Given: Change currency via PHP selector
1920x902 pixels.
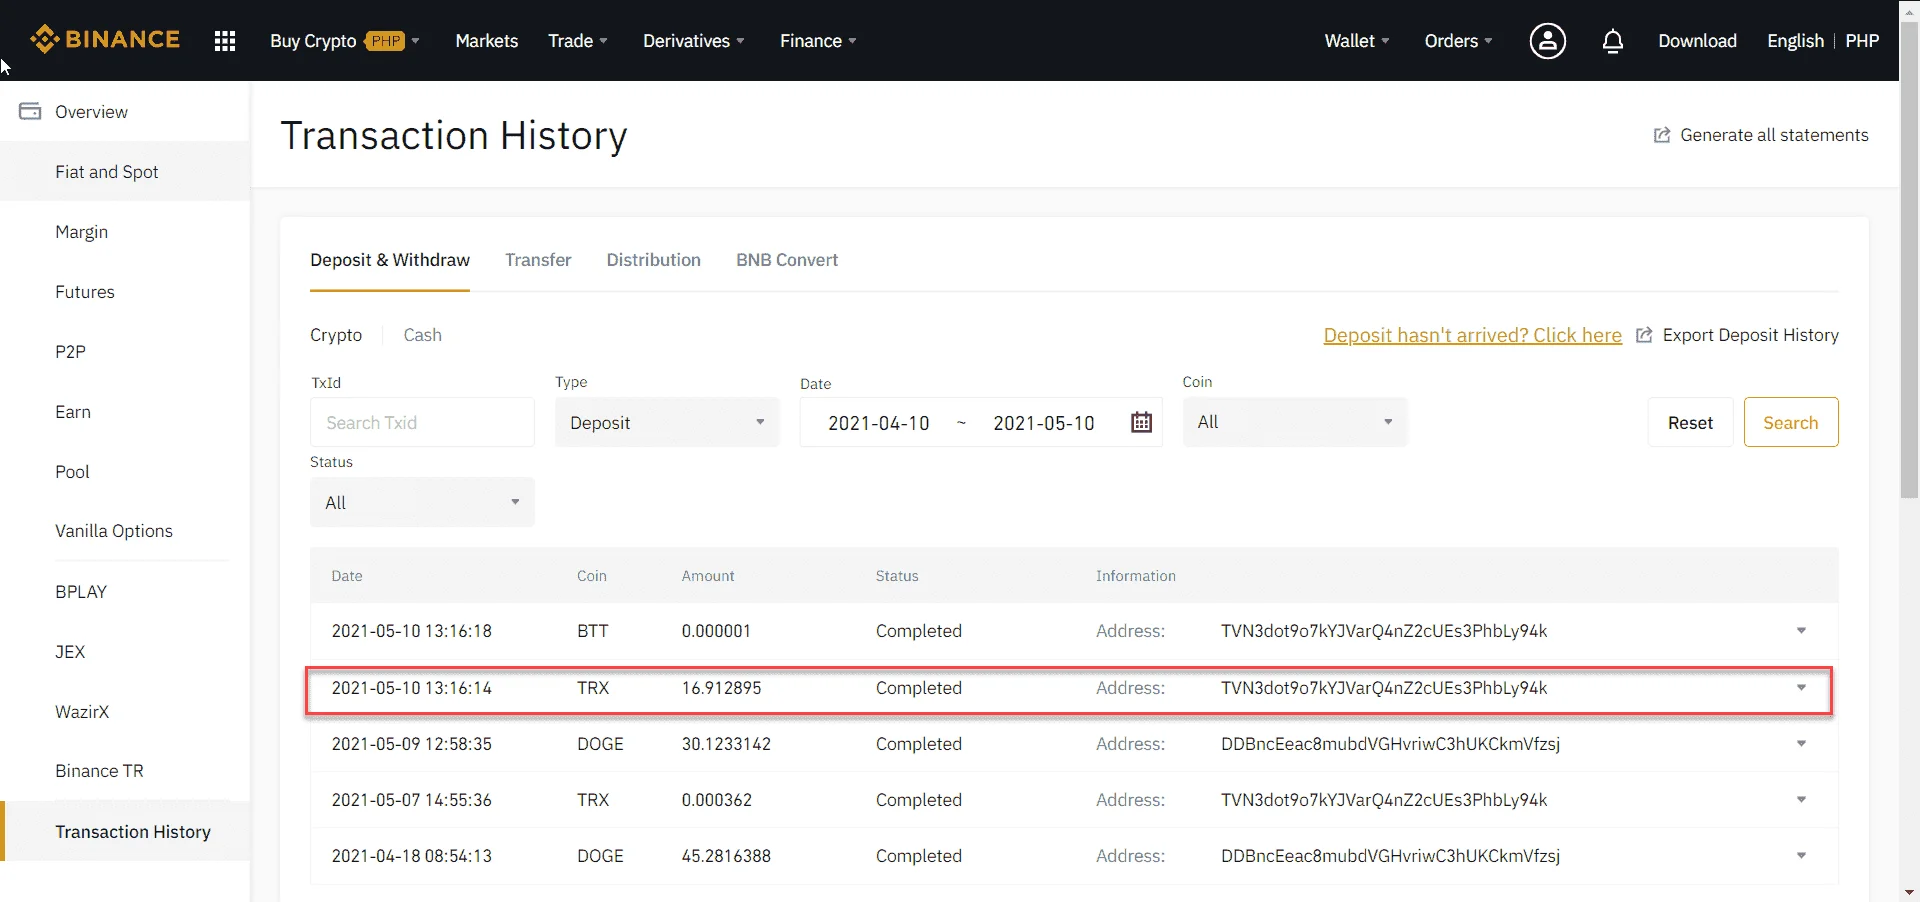Looking at the screenshot, I should 1862,41.
